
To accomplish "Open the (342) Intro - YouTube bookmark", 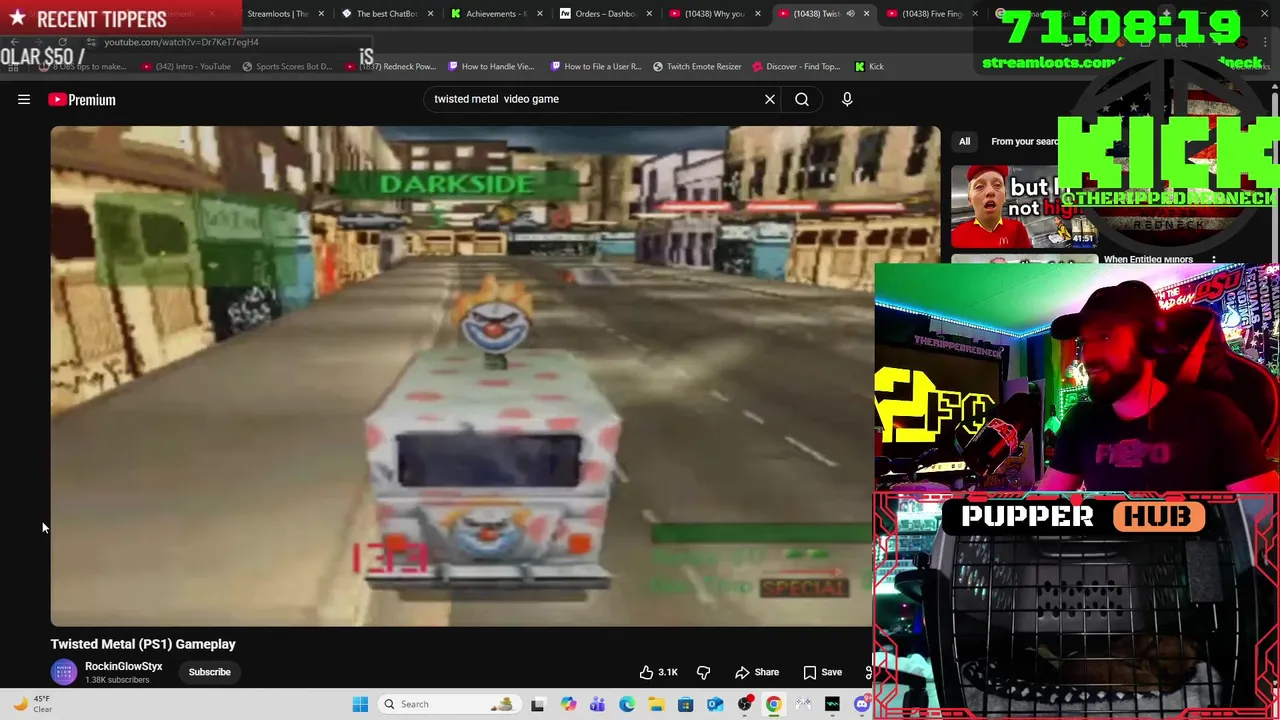I will [187, 67].
